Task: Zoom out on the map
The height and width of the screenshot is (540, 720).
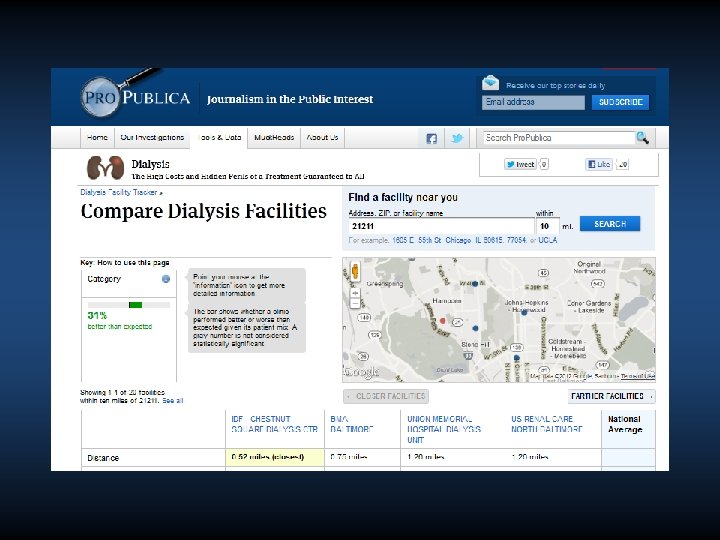Action: (x=355, y=303)
